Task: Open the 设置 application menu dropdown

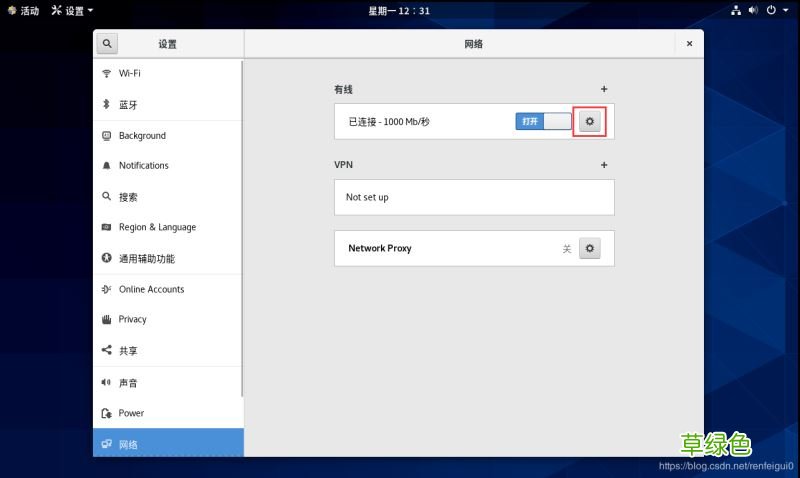Action: click(72, 10)
